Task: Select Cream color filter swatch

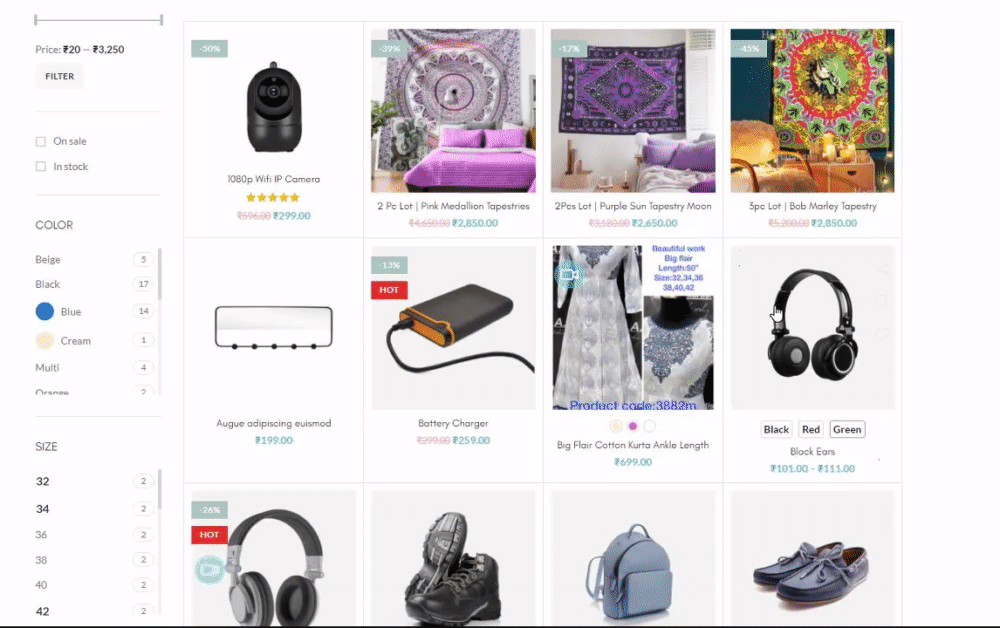Action: (x=45, y=340)
